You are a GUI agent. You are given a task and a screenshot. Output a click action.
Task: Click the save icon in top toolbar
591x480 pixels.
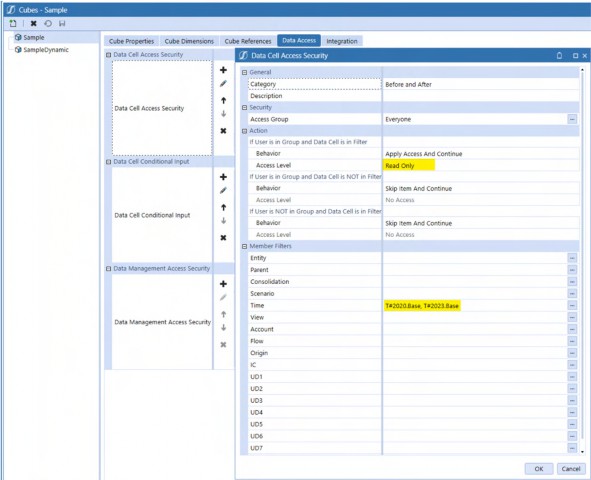(x=62, y=23)
